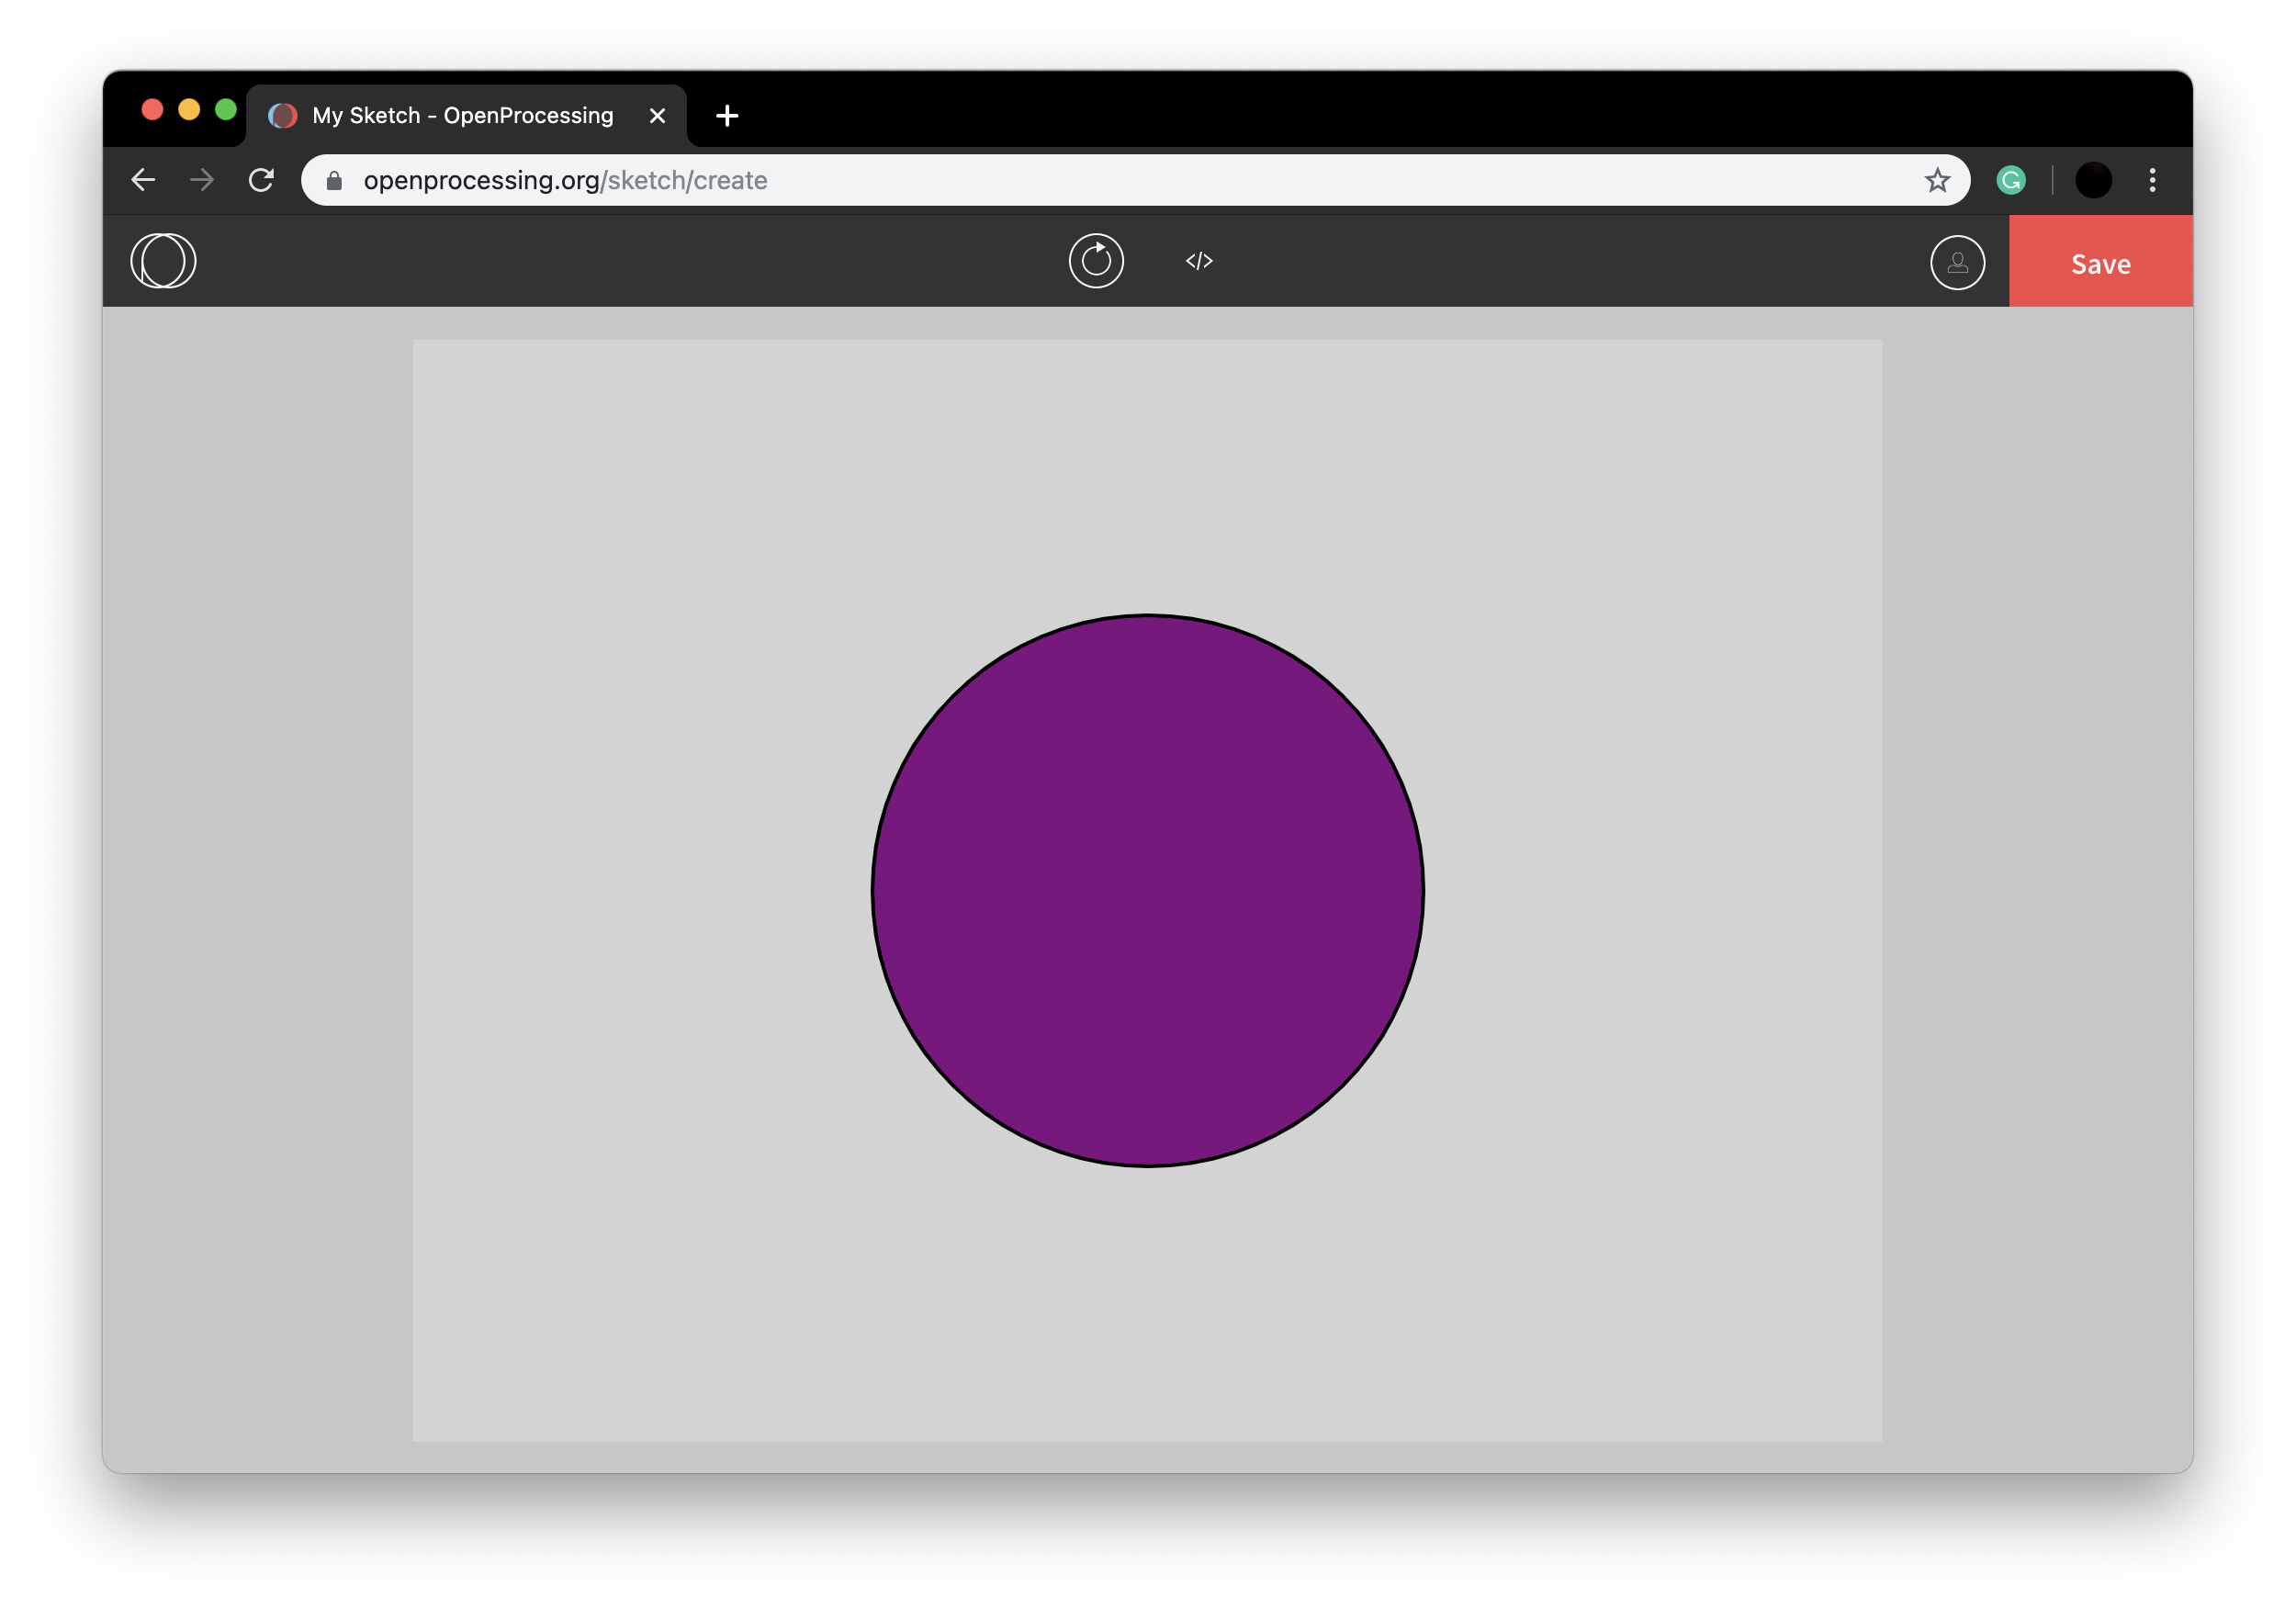Open the Grammarly extension icon
The height and width of the screenshot is (1609, 2296).
click(2011, 180)
